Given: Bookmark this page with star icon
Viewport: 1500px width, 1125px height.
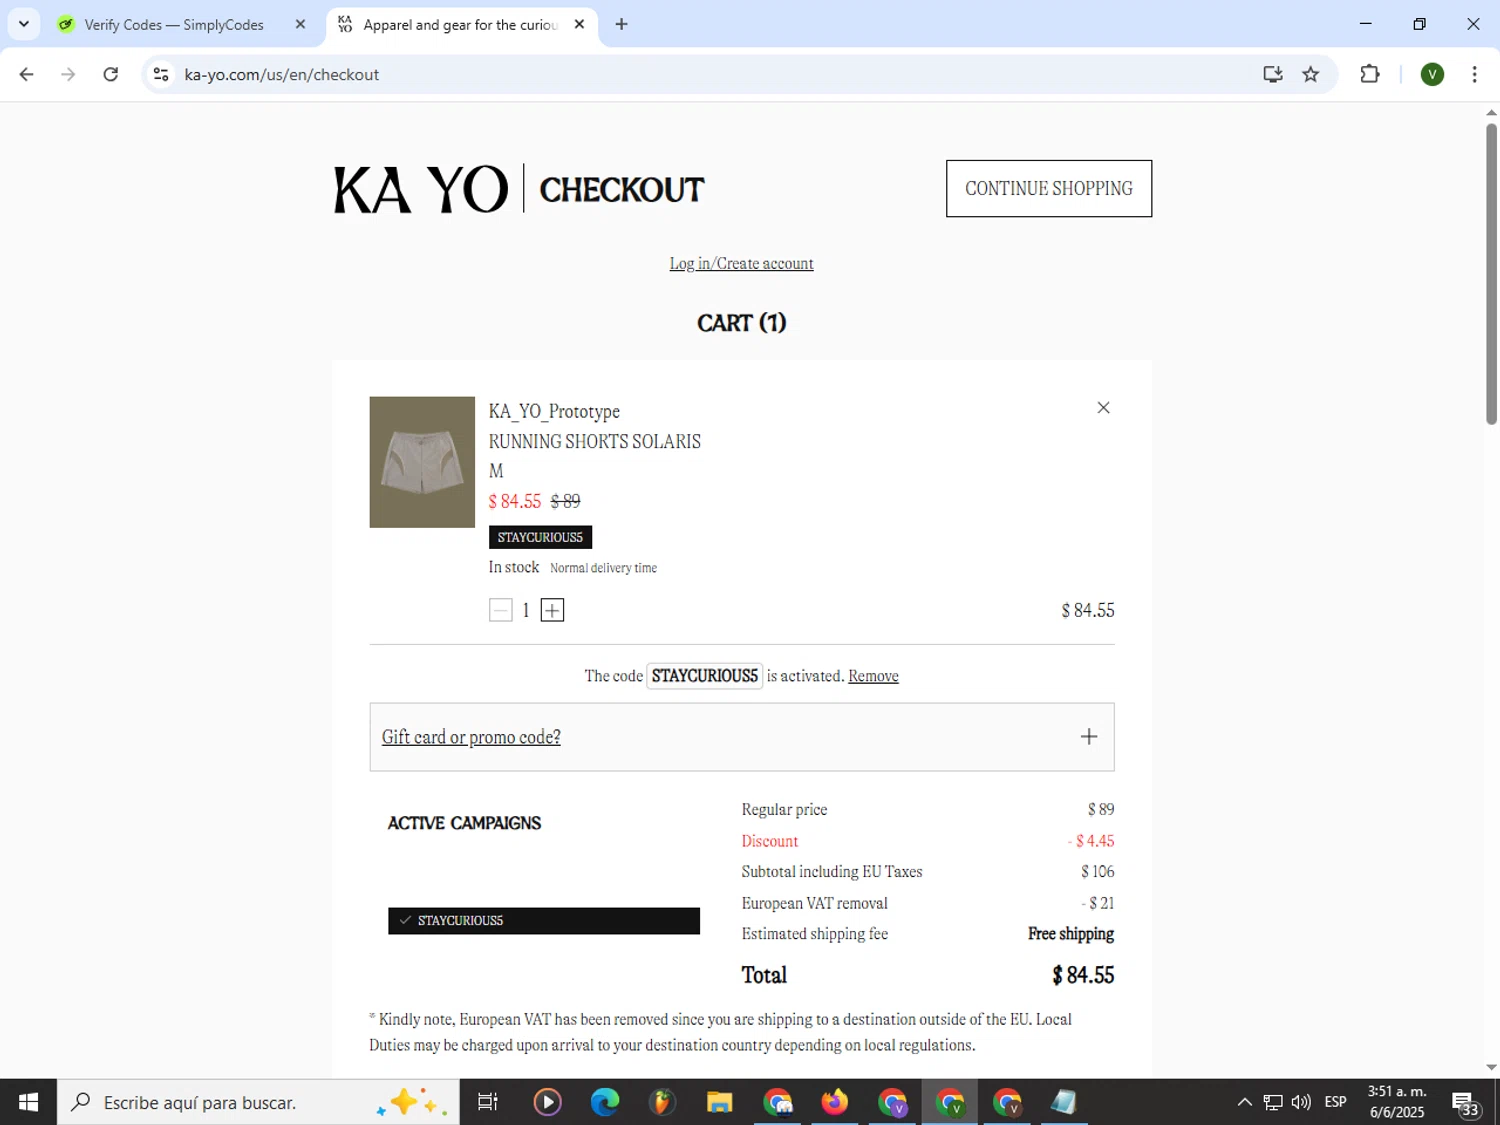Looking at the screenshot, I should [1311, 74].
